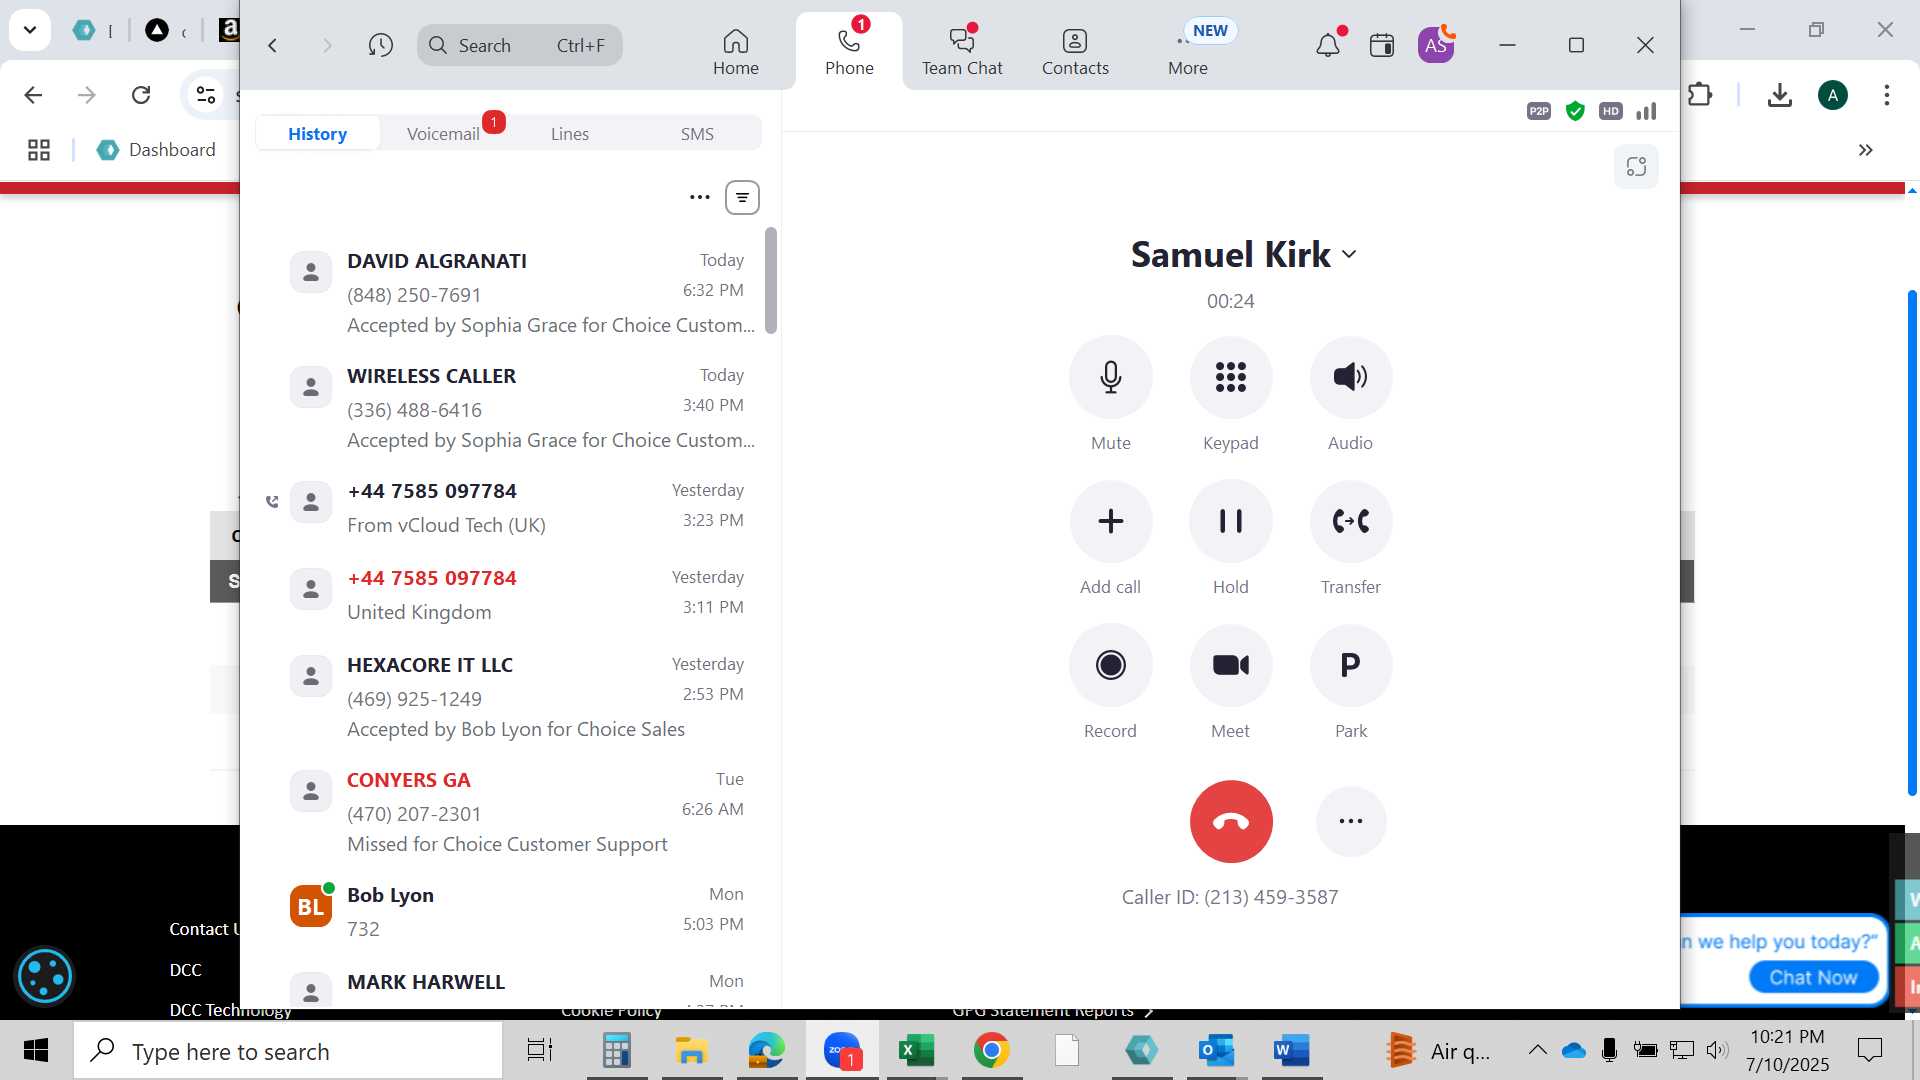Open history list more options ellipsis
1920x1080 pixels.
(700, 197)
